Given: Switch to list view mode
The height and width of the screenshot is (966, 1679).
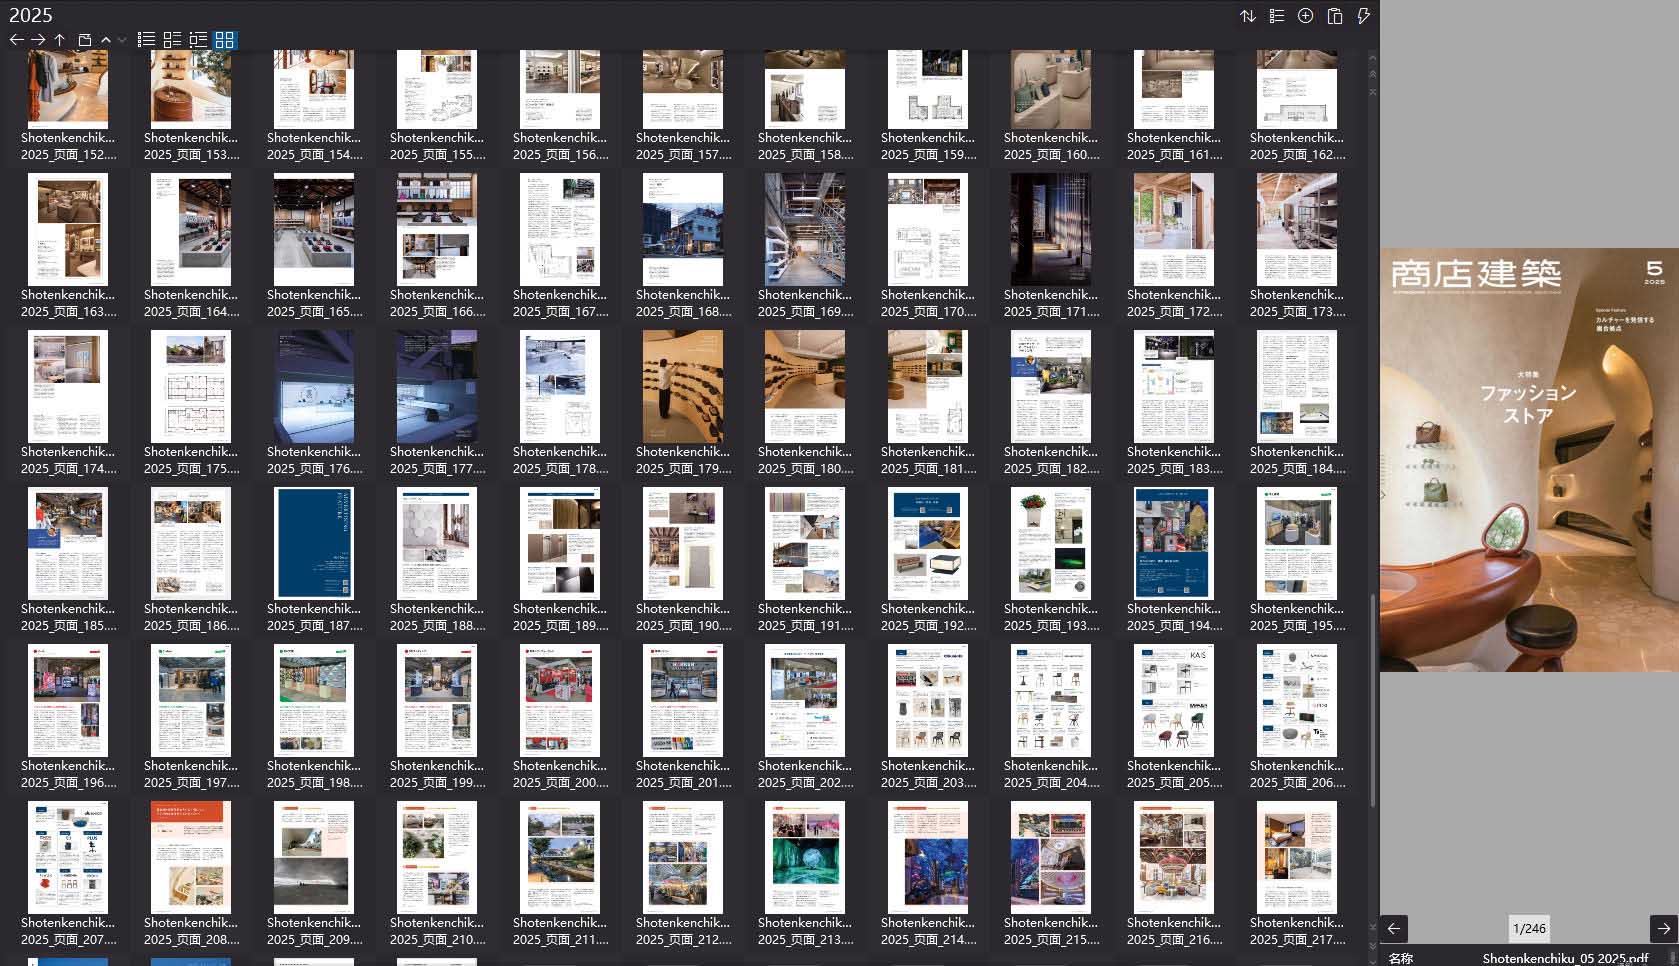Looking at the screenshot, I should (x=145, y=39).
